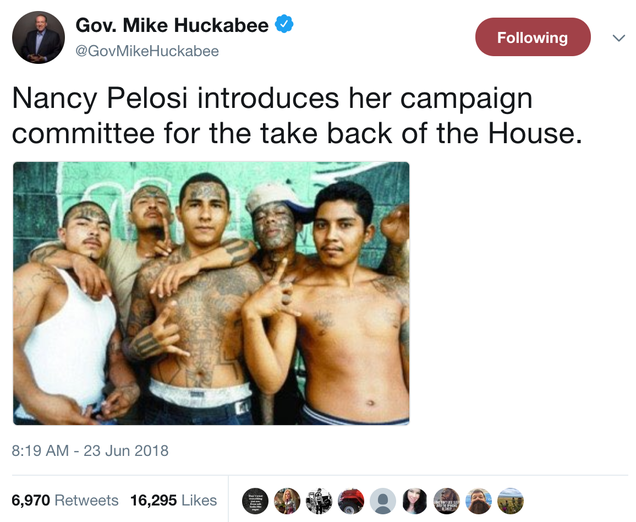View the 6,970 Retweets list
Image resolution: width=636 pixels, height=522 pixels.
[x=65, y=500]
